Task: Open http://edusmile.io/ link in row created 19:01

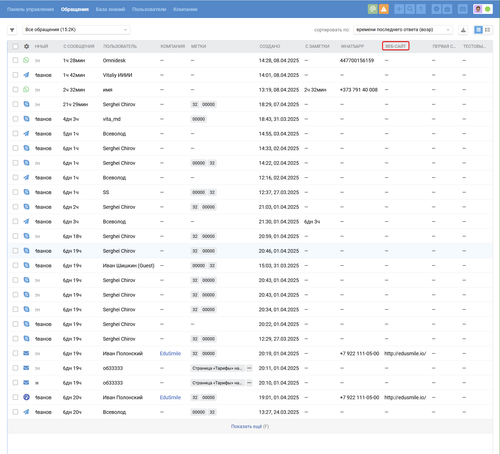Action: (x=405, y=397)
